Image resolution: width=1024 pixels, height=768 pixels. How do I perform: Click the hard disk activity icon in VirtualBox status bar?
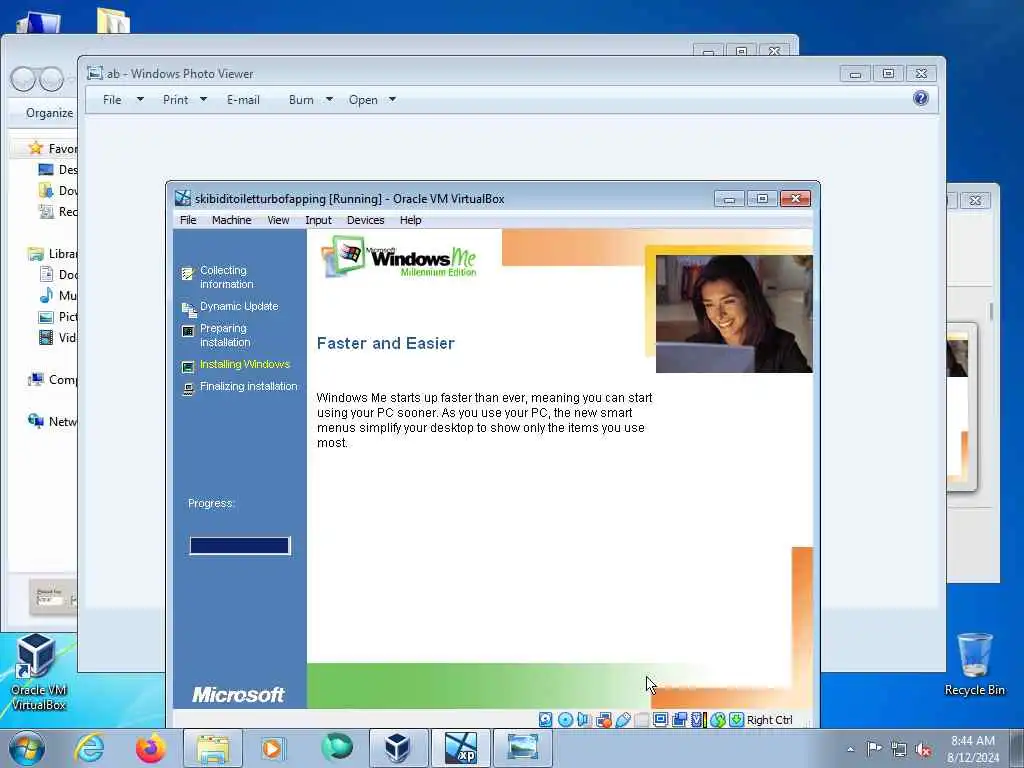(545, 720)
